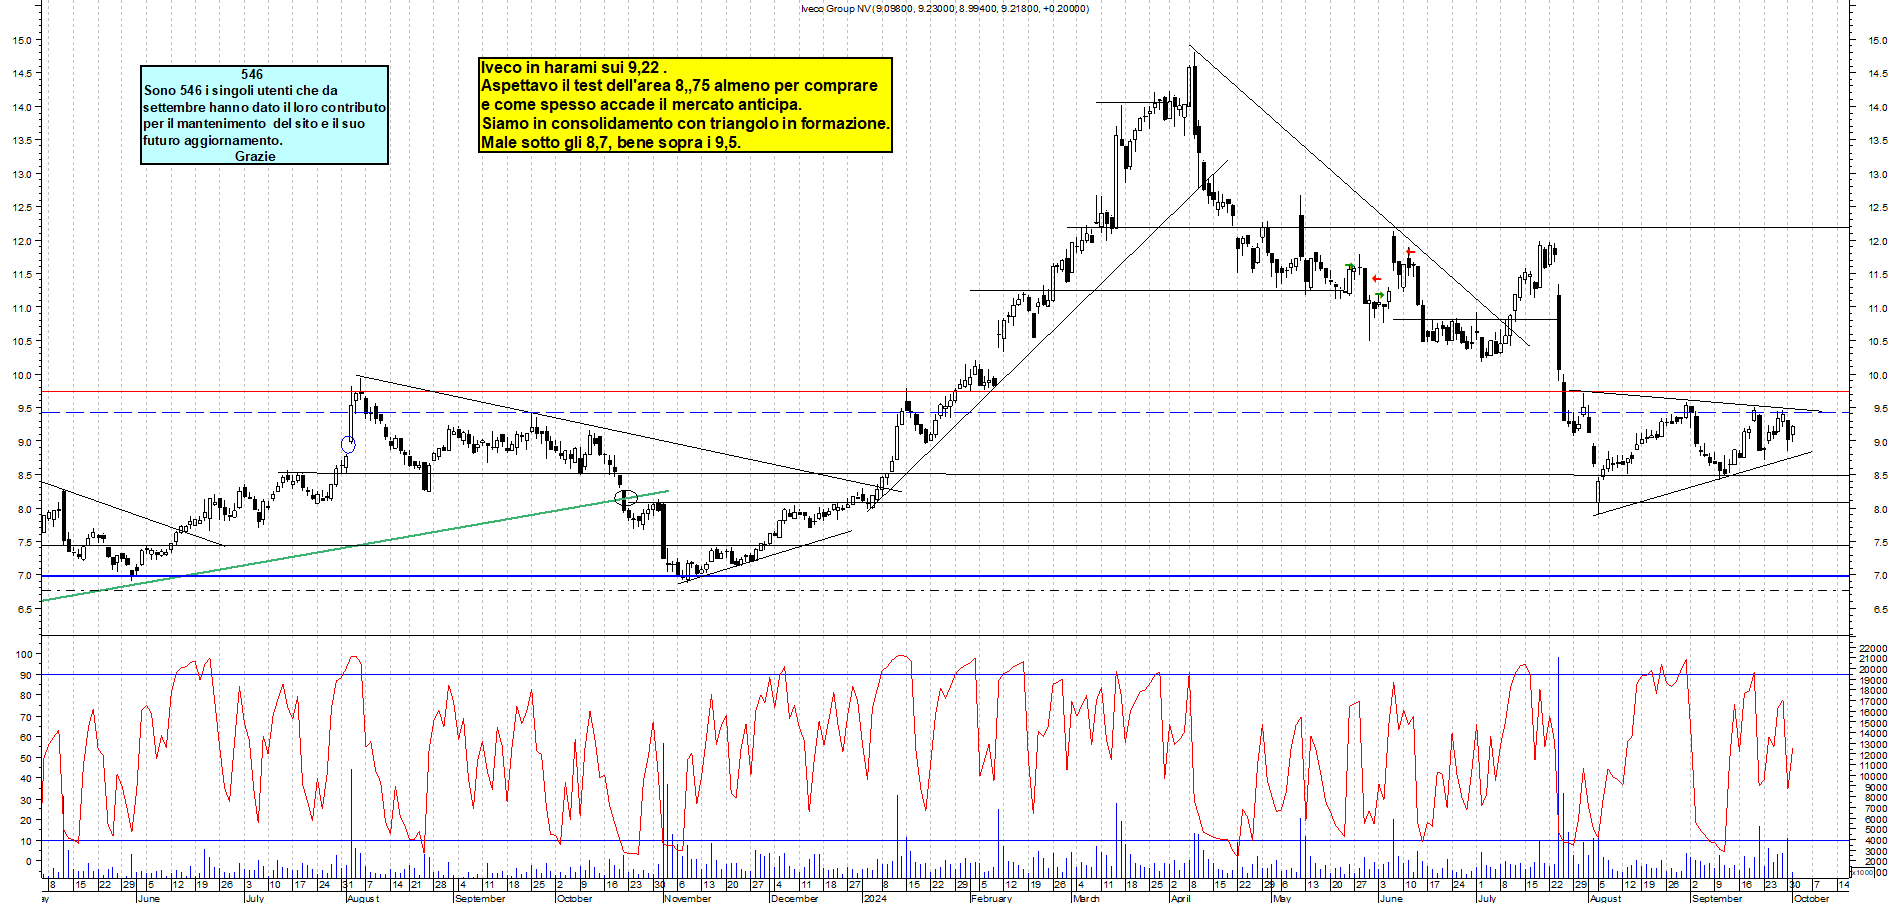The height and width of the screenshot is (903, 1890).
Task: Click the word 'Grazie' in the cyan box
Action: (x=255, y=156)
